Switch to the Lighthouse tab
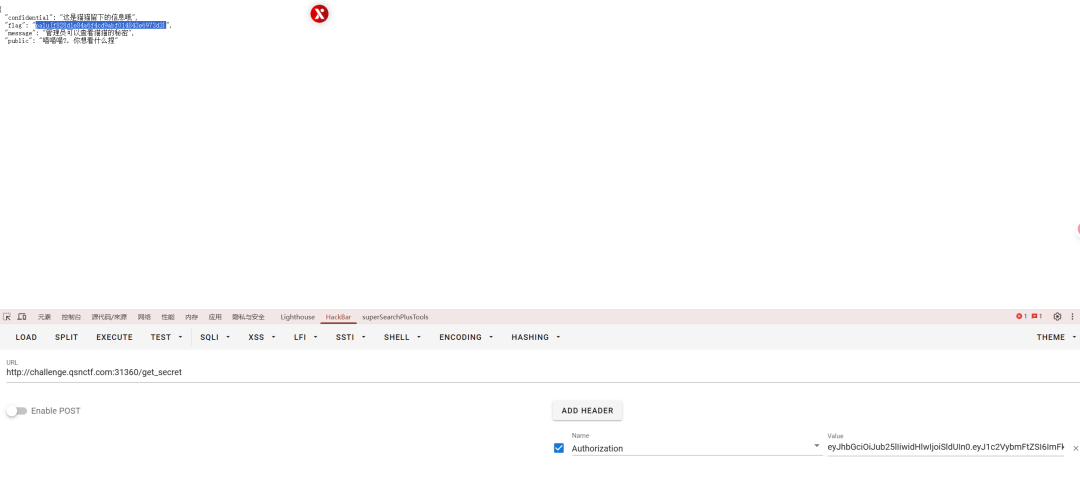The height and width of the screenshot is (497, 1080). point(297,317)
